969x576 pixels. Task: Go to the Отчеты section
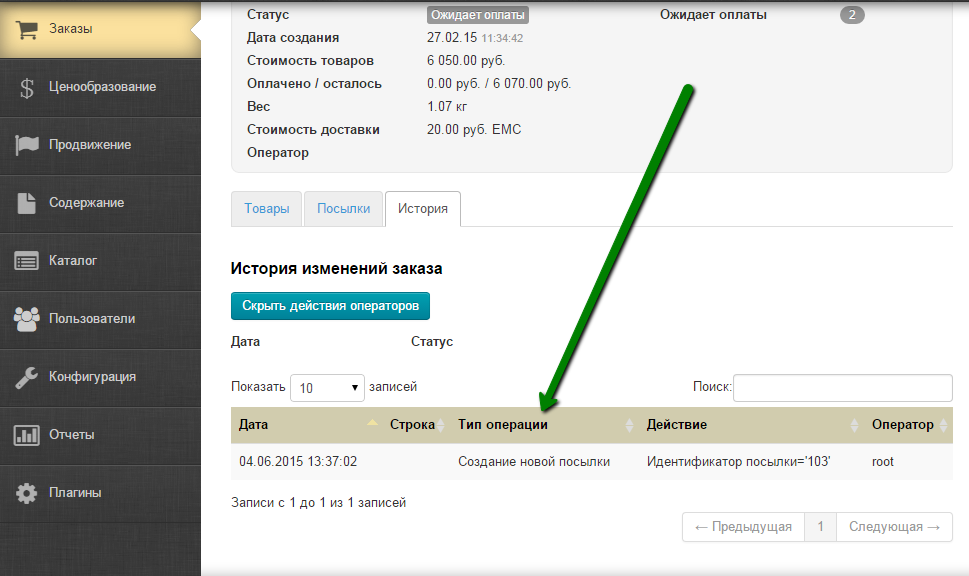point(100,435)
